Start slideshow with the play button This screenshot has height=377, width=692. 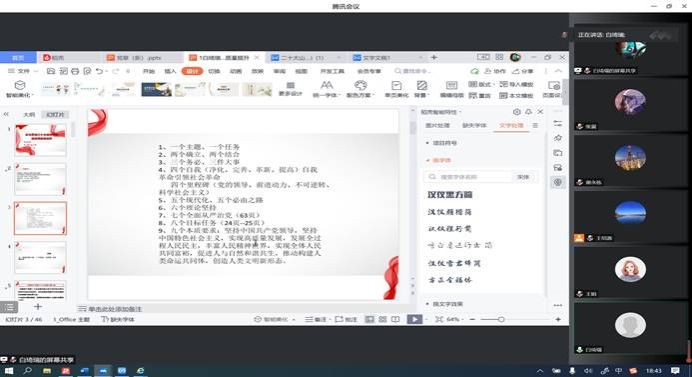(x=414, y=319)
